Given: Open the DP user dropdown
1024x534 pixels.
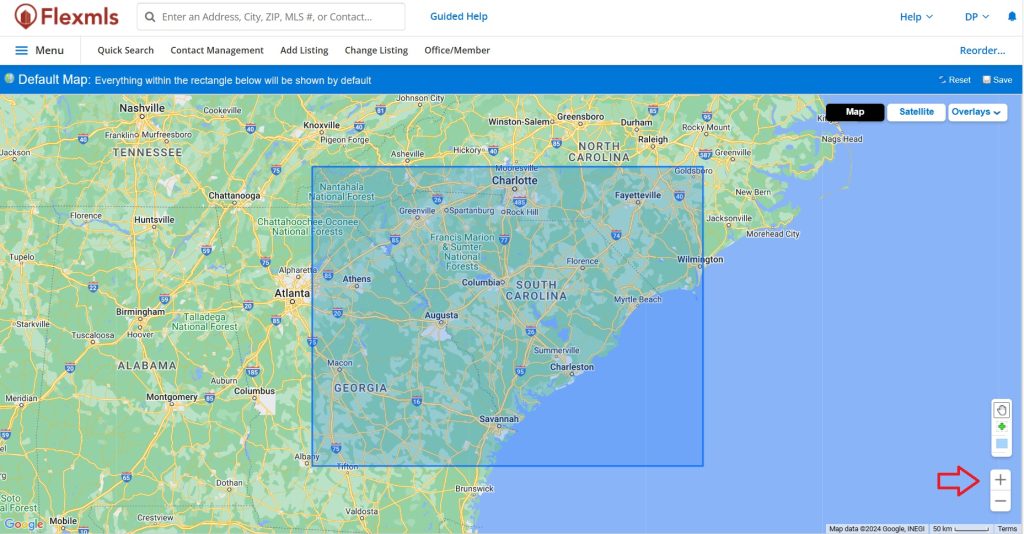Looking at the screenshot, I should [977, 17].
